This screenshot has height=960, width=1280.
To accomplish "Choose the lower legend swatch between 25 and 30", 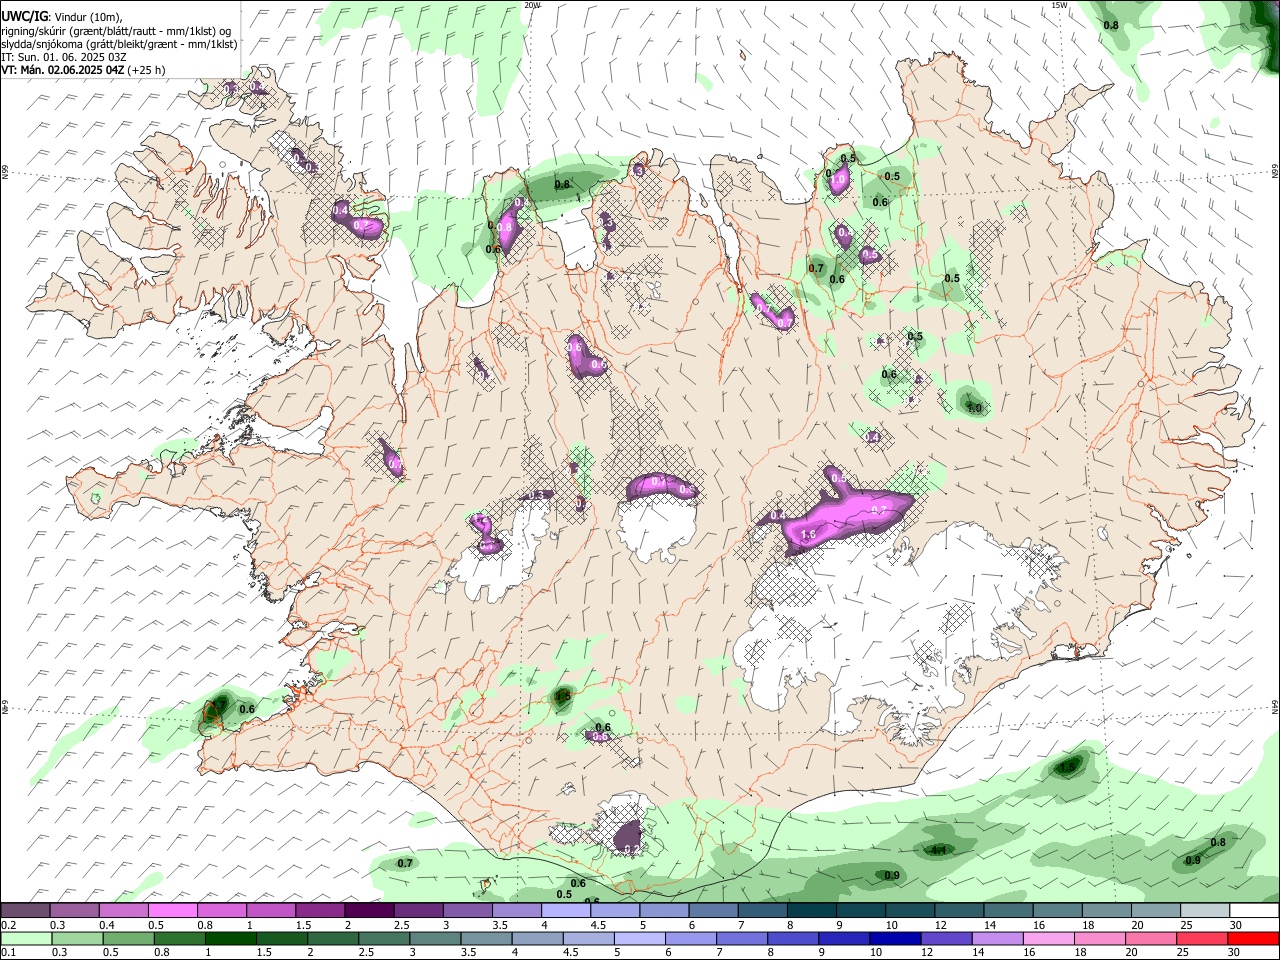I will (x=1200, y=938).
